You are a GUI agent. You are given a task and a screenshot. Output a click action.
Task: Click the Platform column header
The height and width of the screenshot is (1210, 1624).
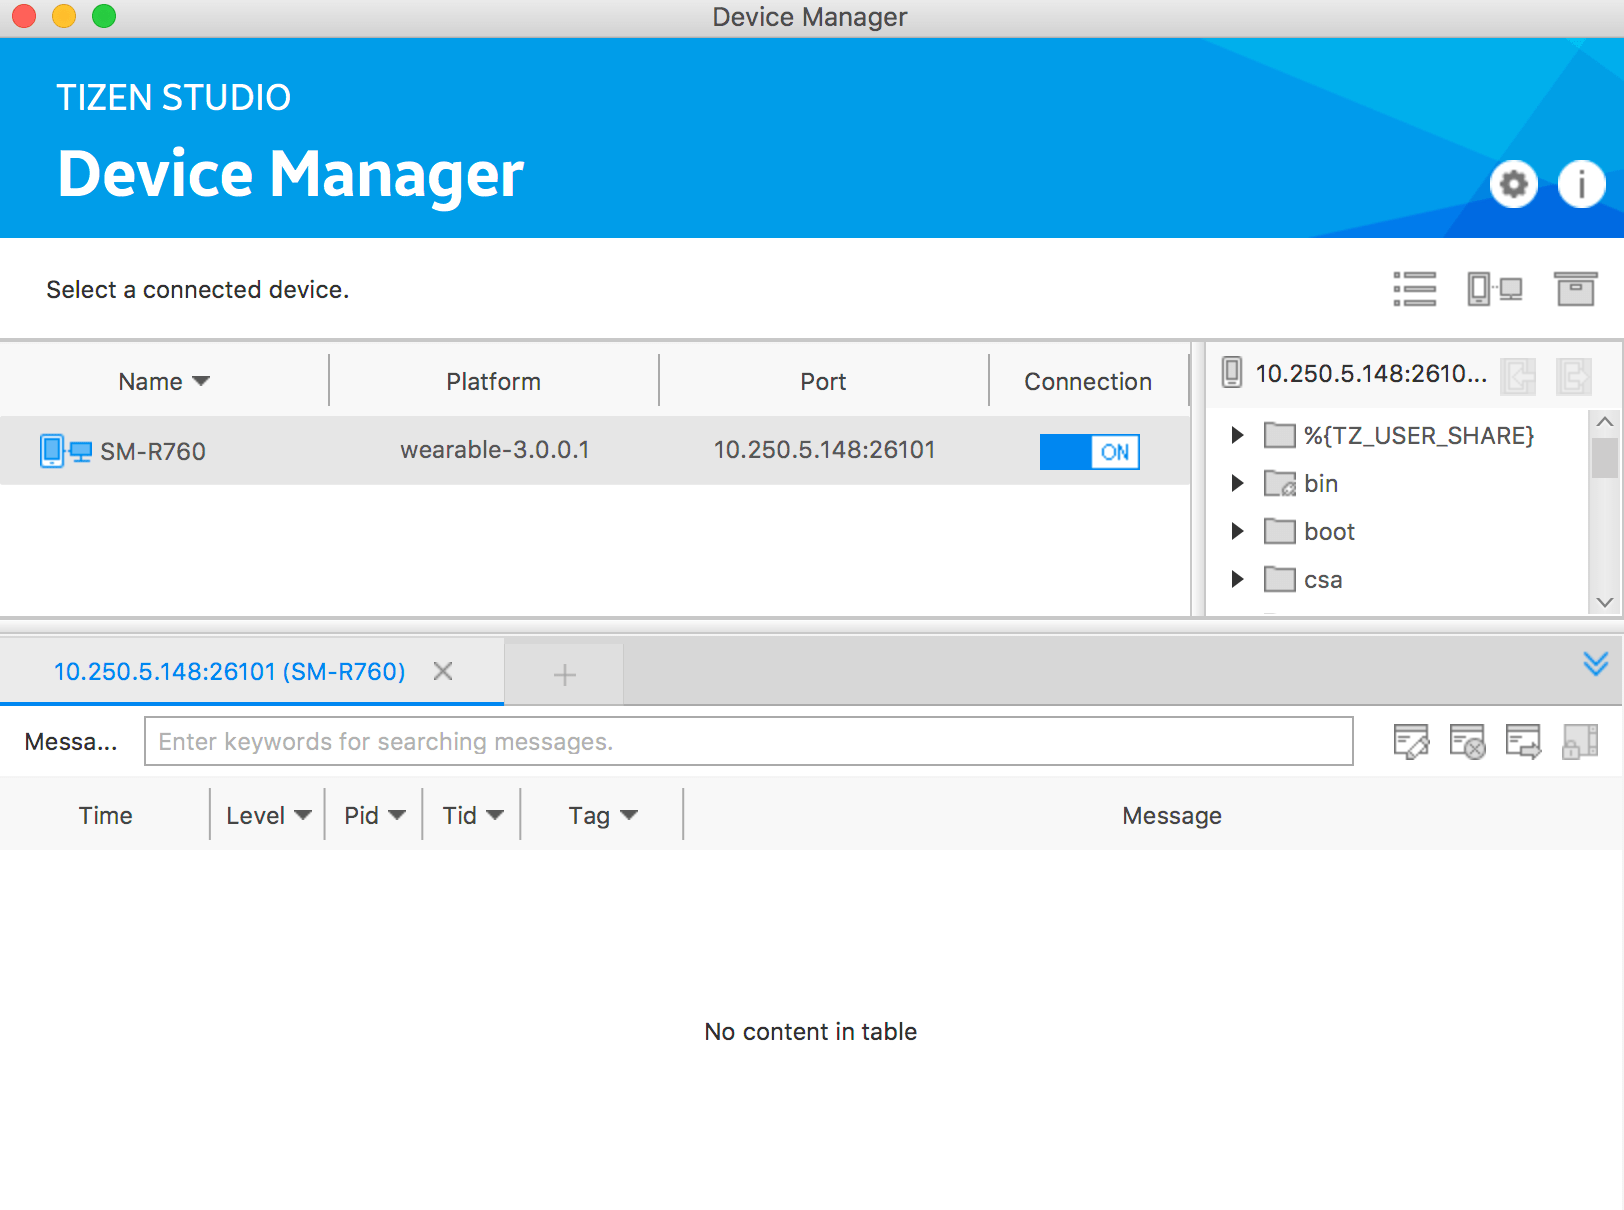[494, 381]
